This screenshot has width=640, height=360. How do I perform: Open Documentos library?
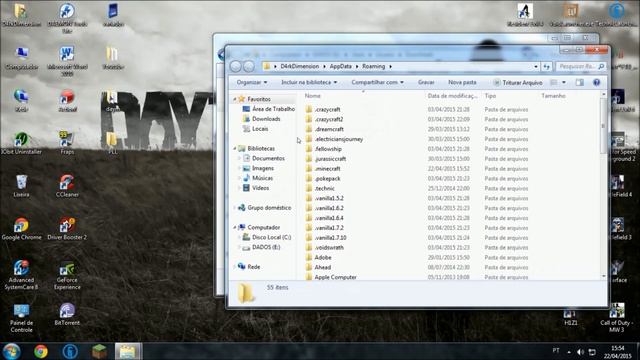[x=268, y=158]
